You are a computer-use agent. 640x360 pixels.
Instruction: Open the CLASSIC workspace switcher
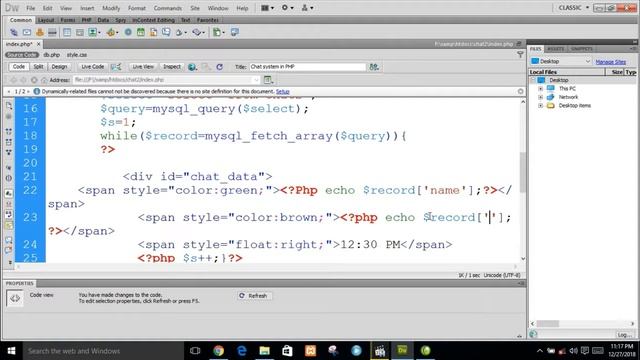pos(573,8)
